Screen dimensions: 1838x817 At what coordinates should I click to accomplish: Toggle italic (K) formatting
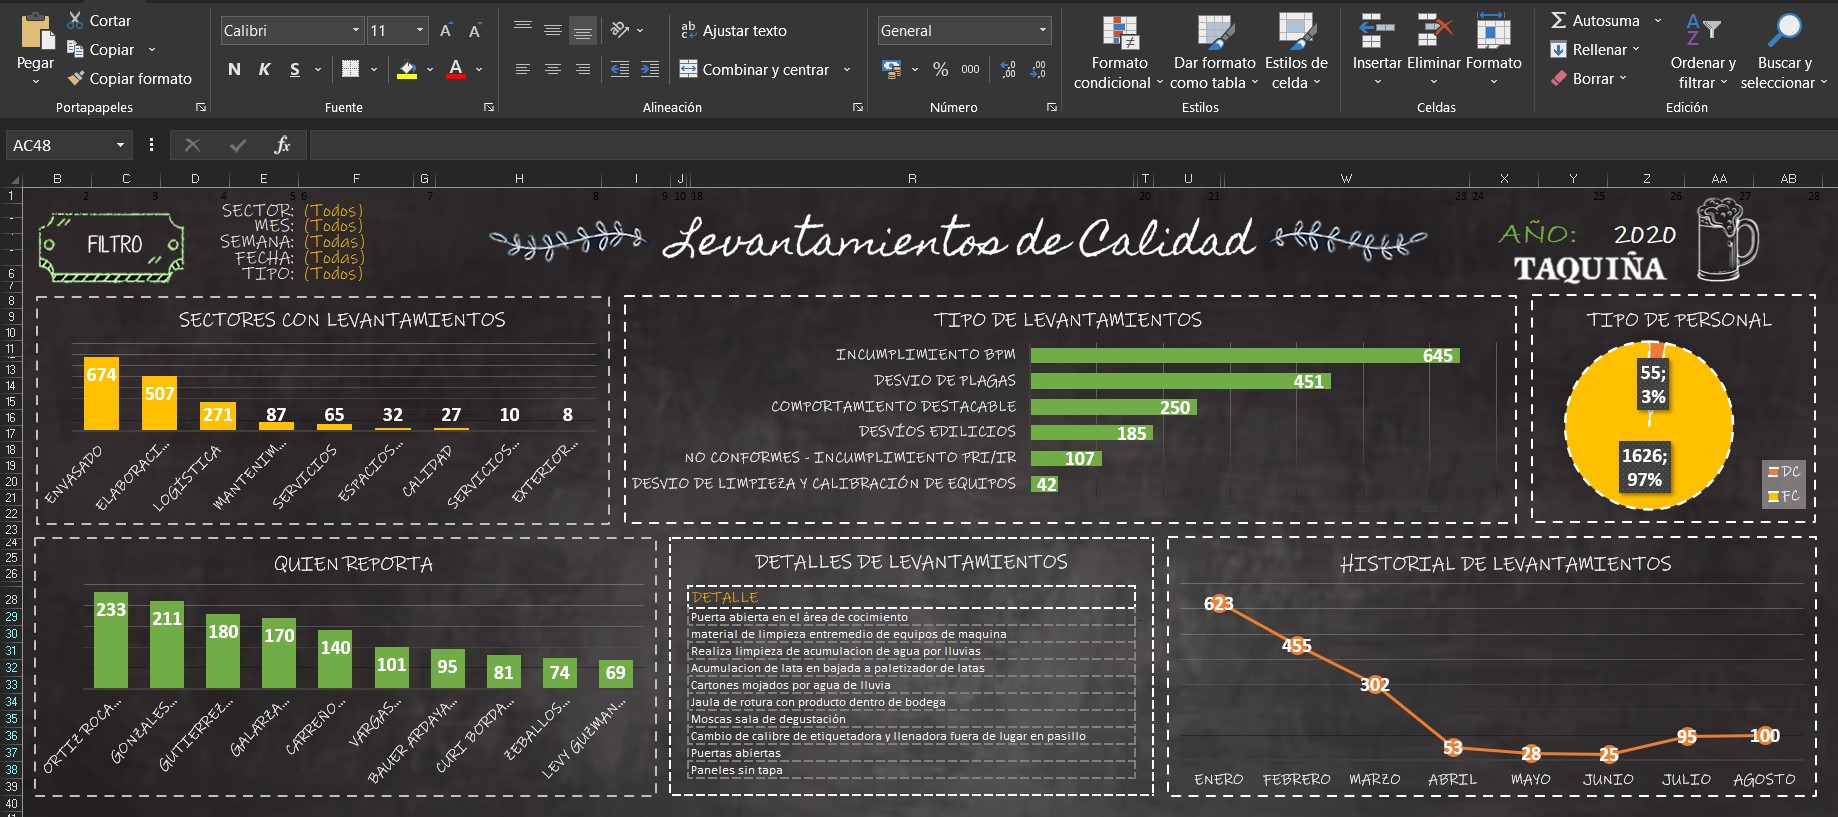tap(264, 69)
